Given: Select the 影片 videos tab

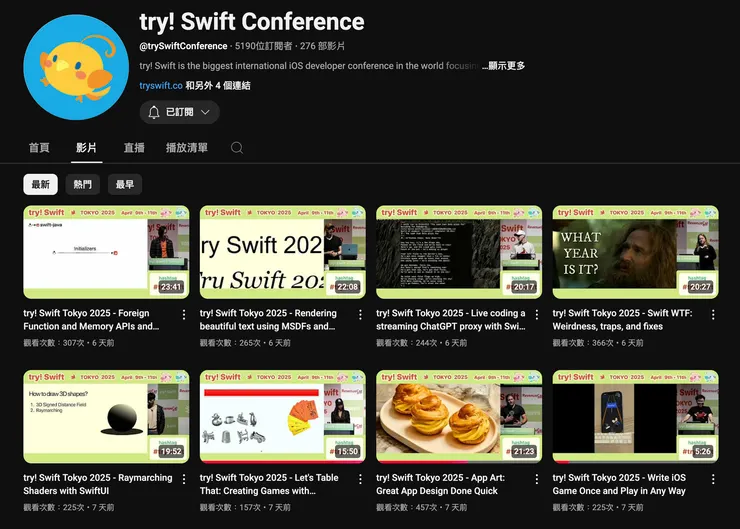Looking at the screenshot, I should coord(86,148).
